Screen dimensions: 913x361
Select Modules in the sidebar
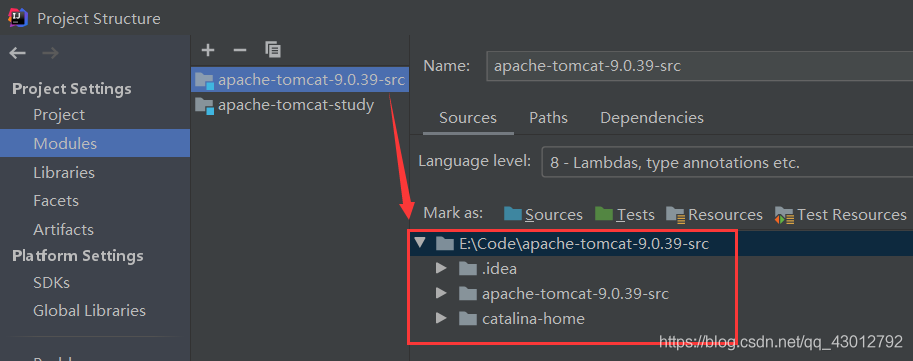95,143
